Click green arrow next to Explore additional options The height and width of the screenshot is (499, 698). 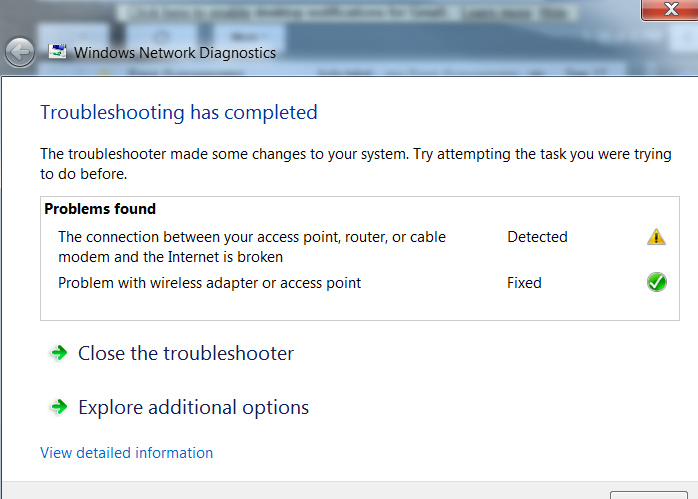(59, 406)
